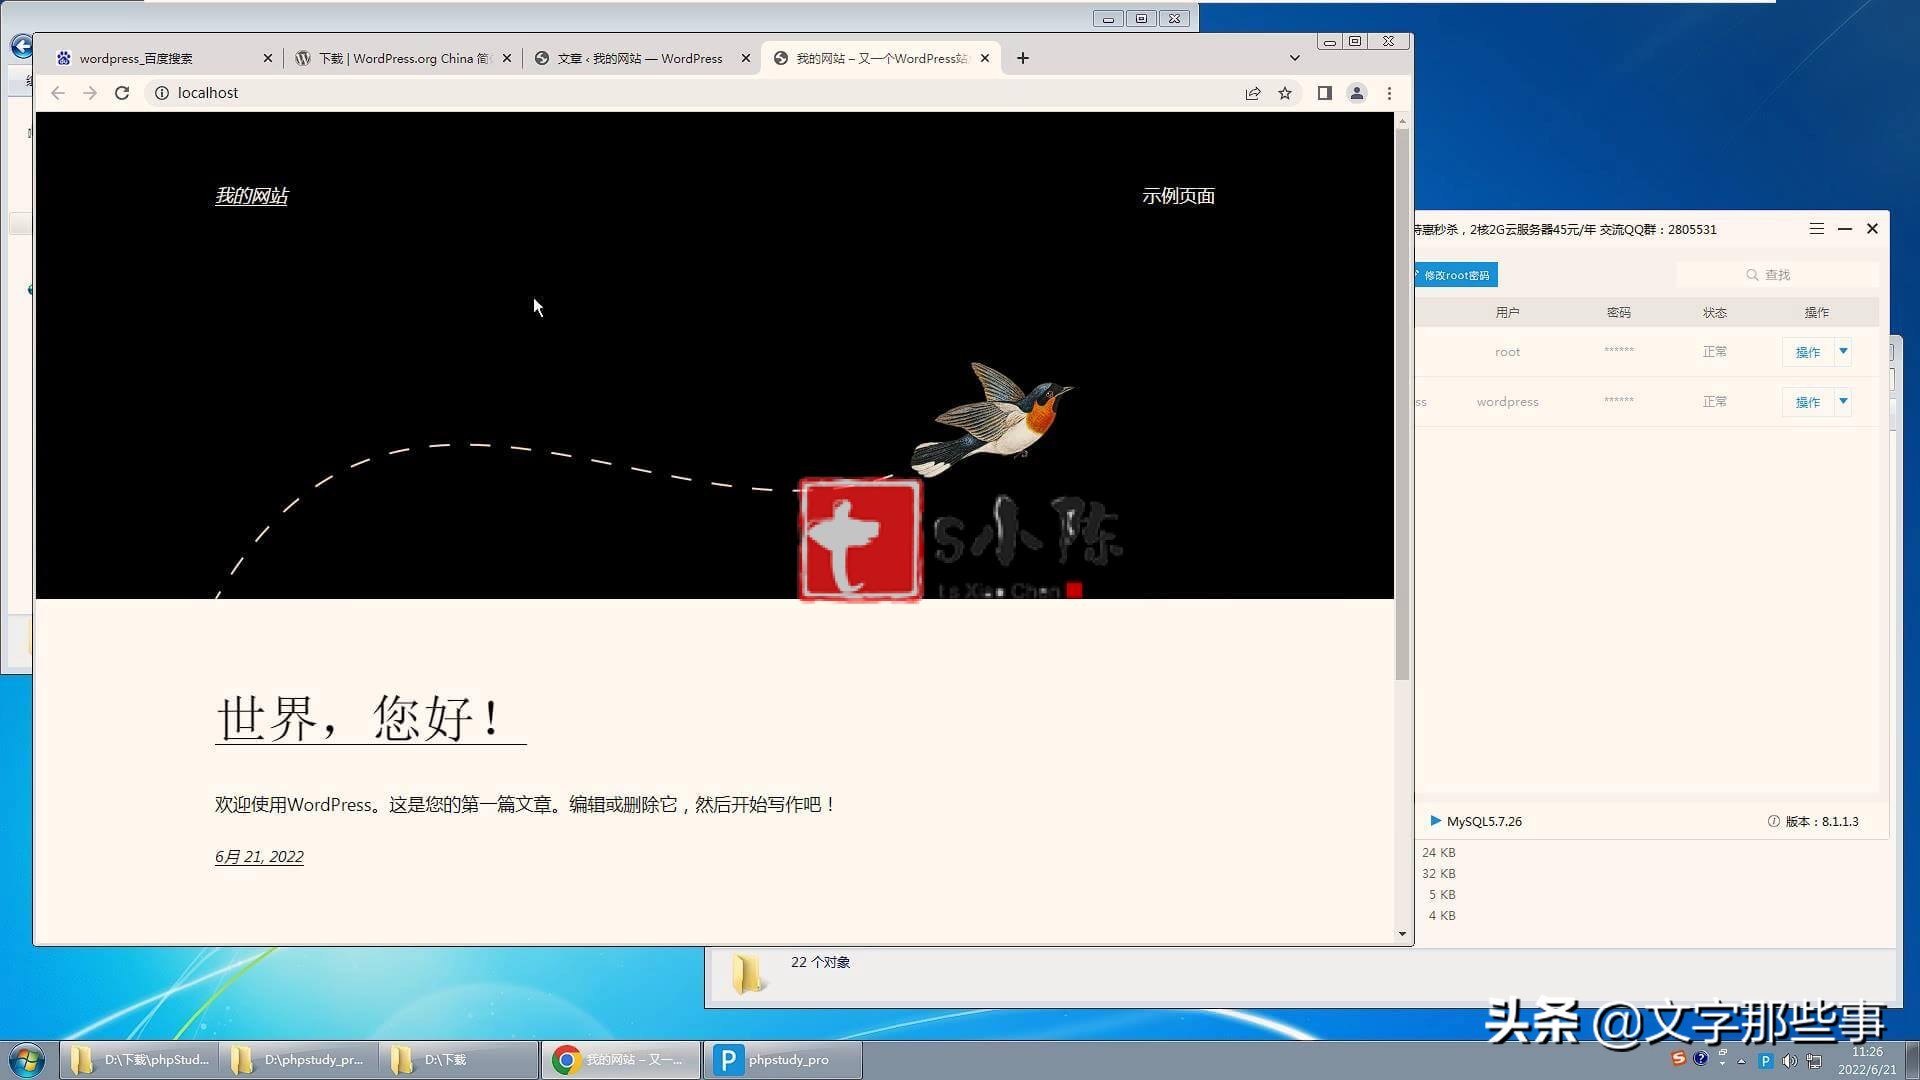
Task: Click the 查找 search field in phpStudy
Action: [x=1790, y=274]
